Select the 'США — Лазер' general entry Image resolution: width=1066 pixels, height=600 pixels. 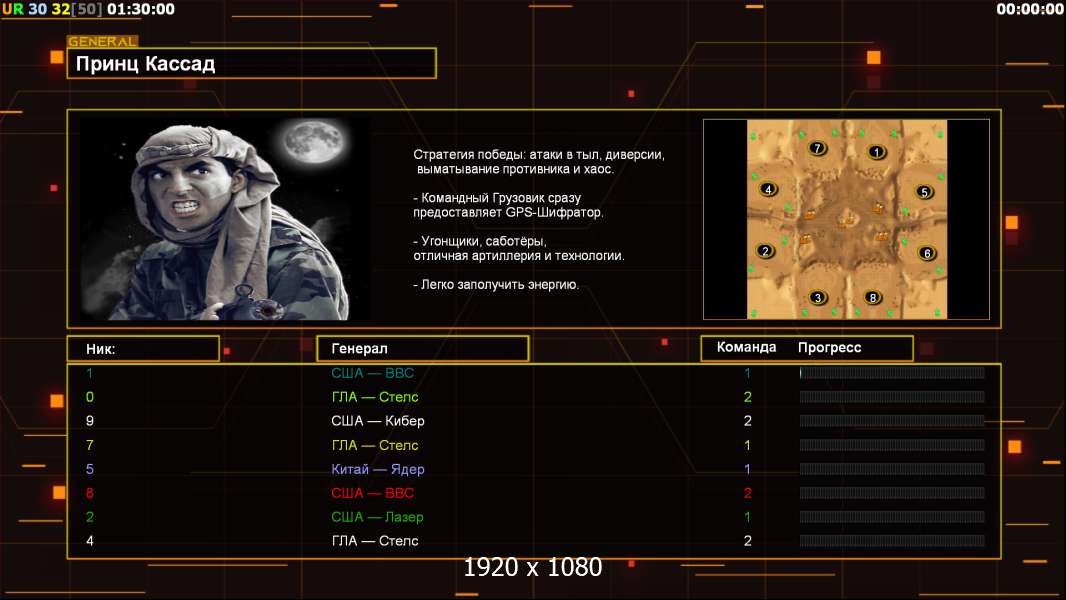pos(377,517)
